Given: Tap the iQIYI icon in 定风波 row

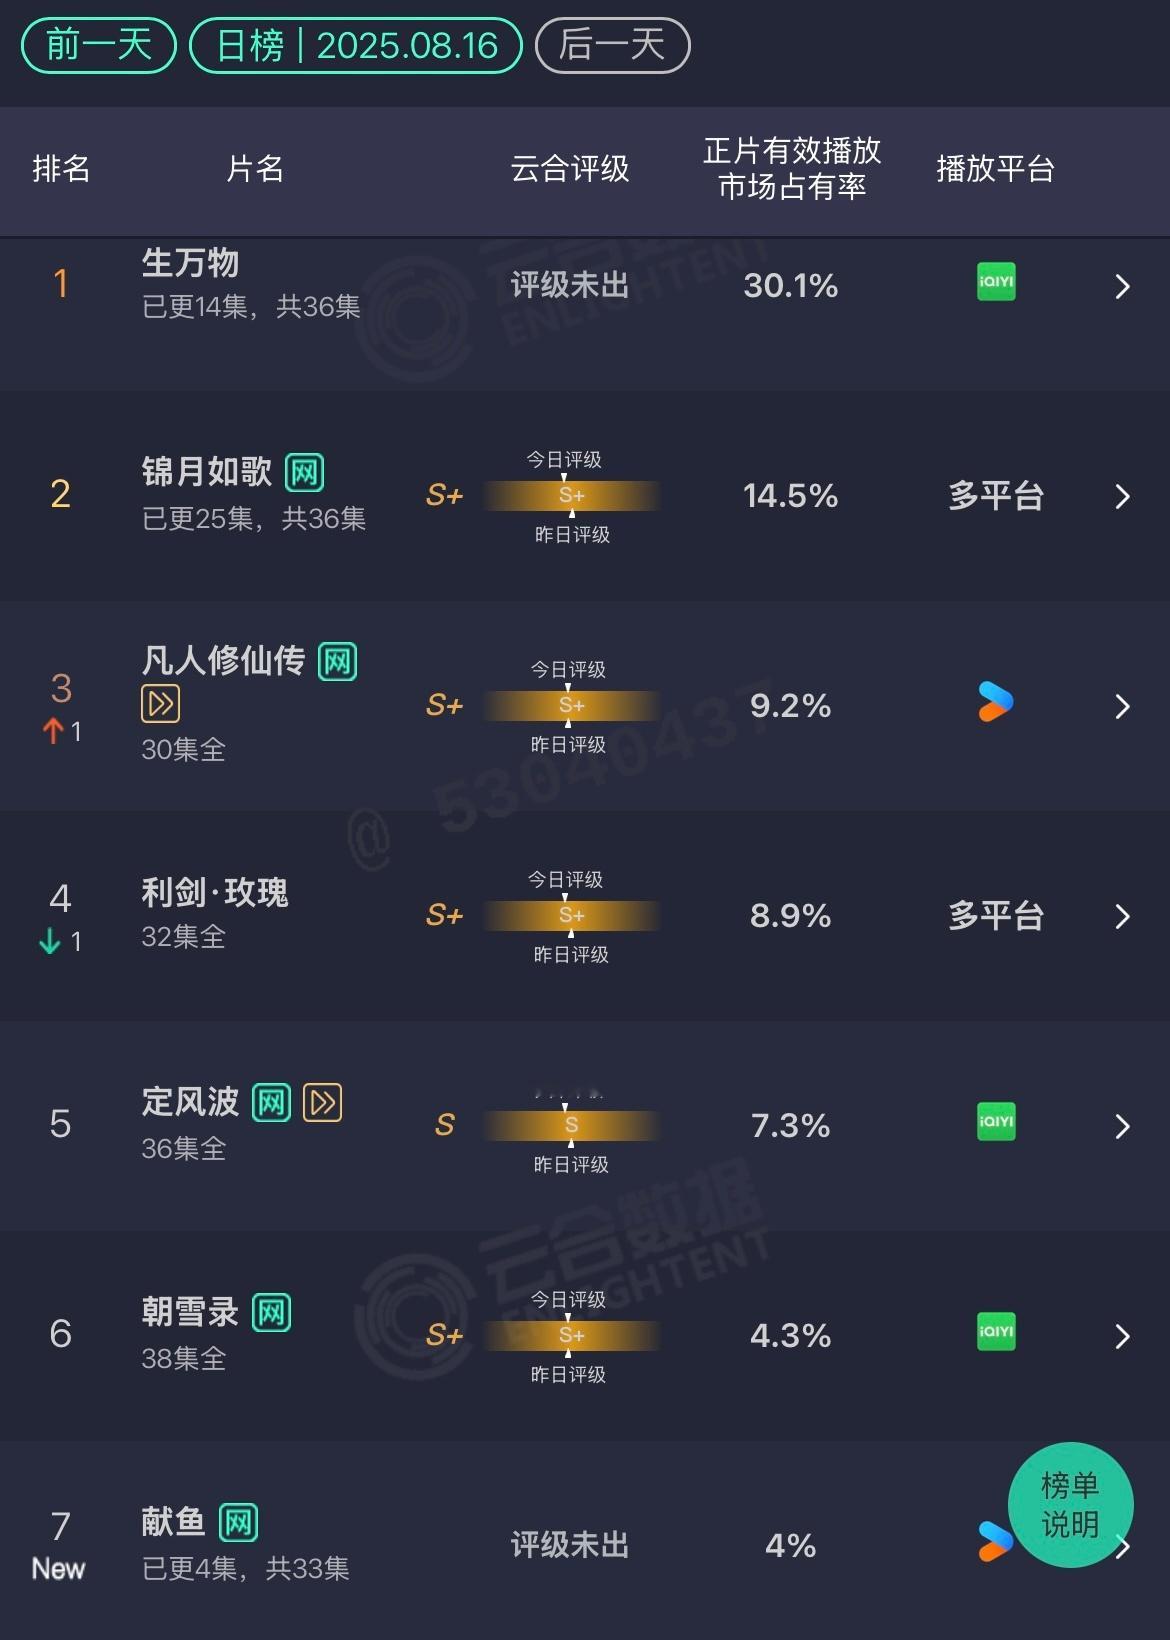Looking at the screenshot, I should pos(996,1121).
